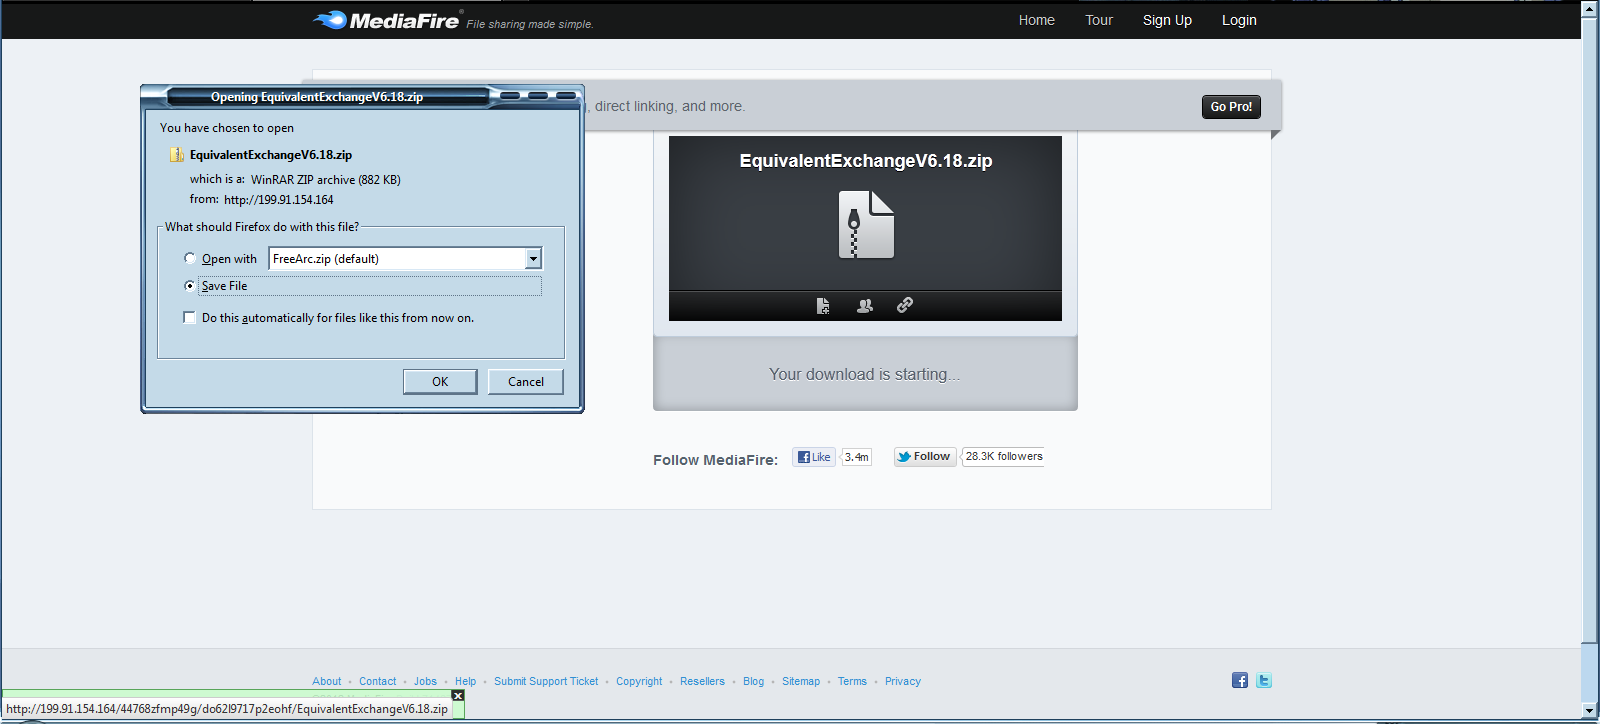This screenshot has width=1600, height=724.
Task: Click the Twitter Follow button
Action: point(925,456)
